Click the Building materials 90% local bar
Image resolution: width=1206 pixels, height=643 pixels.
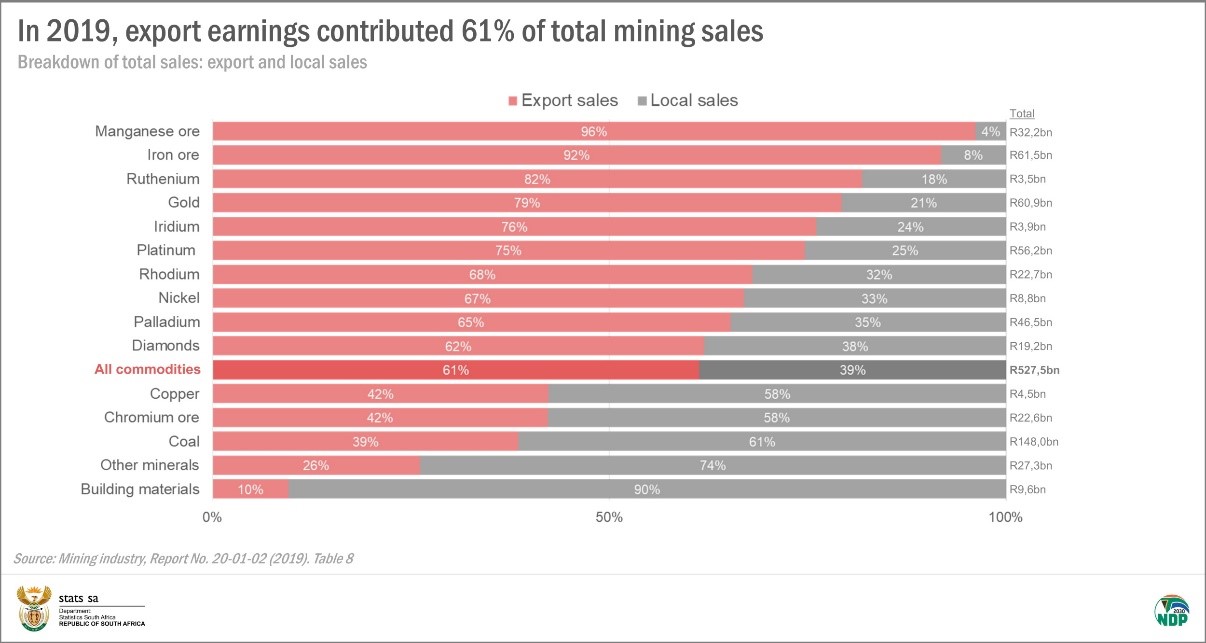point(647,489)
